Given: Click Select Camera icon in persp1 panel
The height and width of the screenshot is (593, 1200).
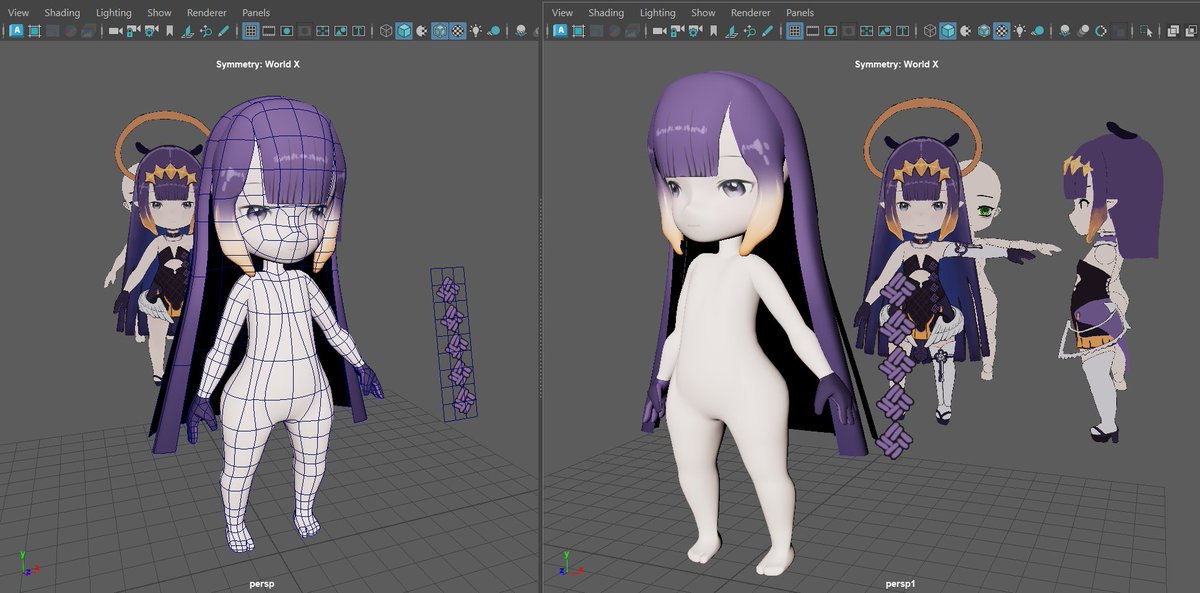Looking at the screenshot, I should pyautogui.click(x=659, y=31).
